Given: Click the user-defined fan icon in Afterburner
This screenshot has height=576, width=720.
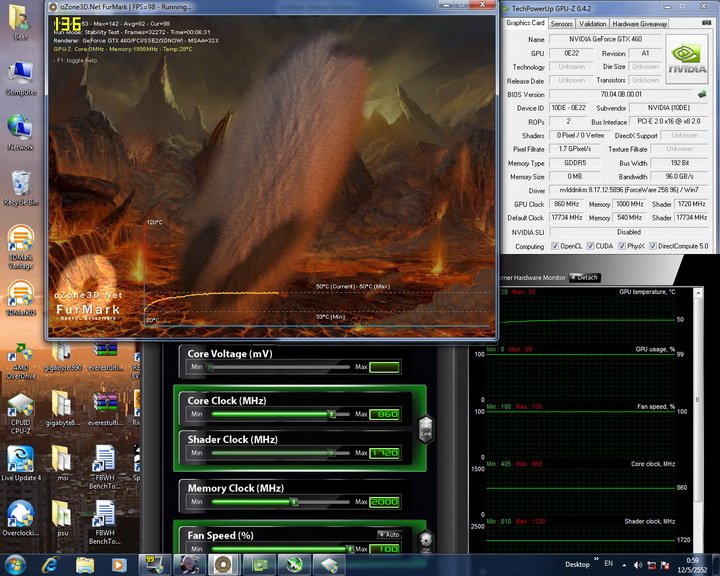Looking at the screenshot, I should [x=426, y=542].
